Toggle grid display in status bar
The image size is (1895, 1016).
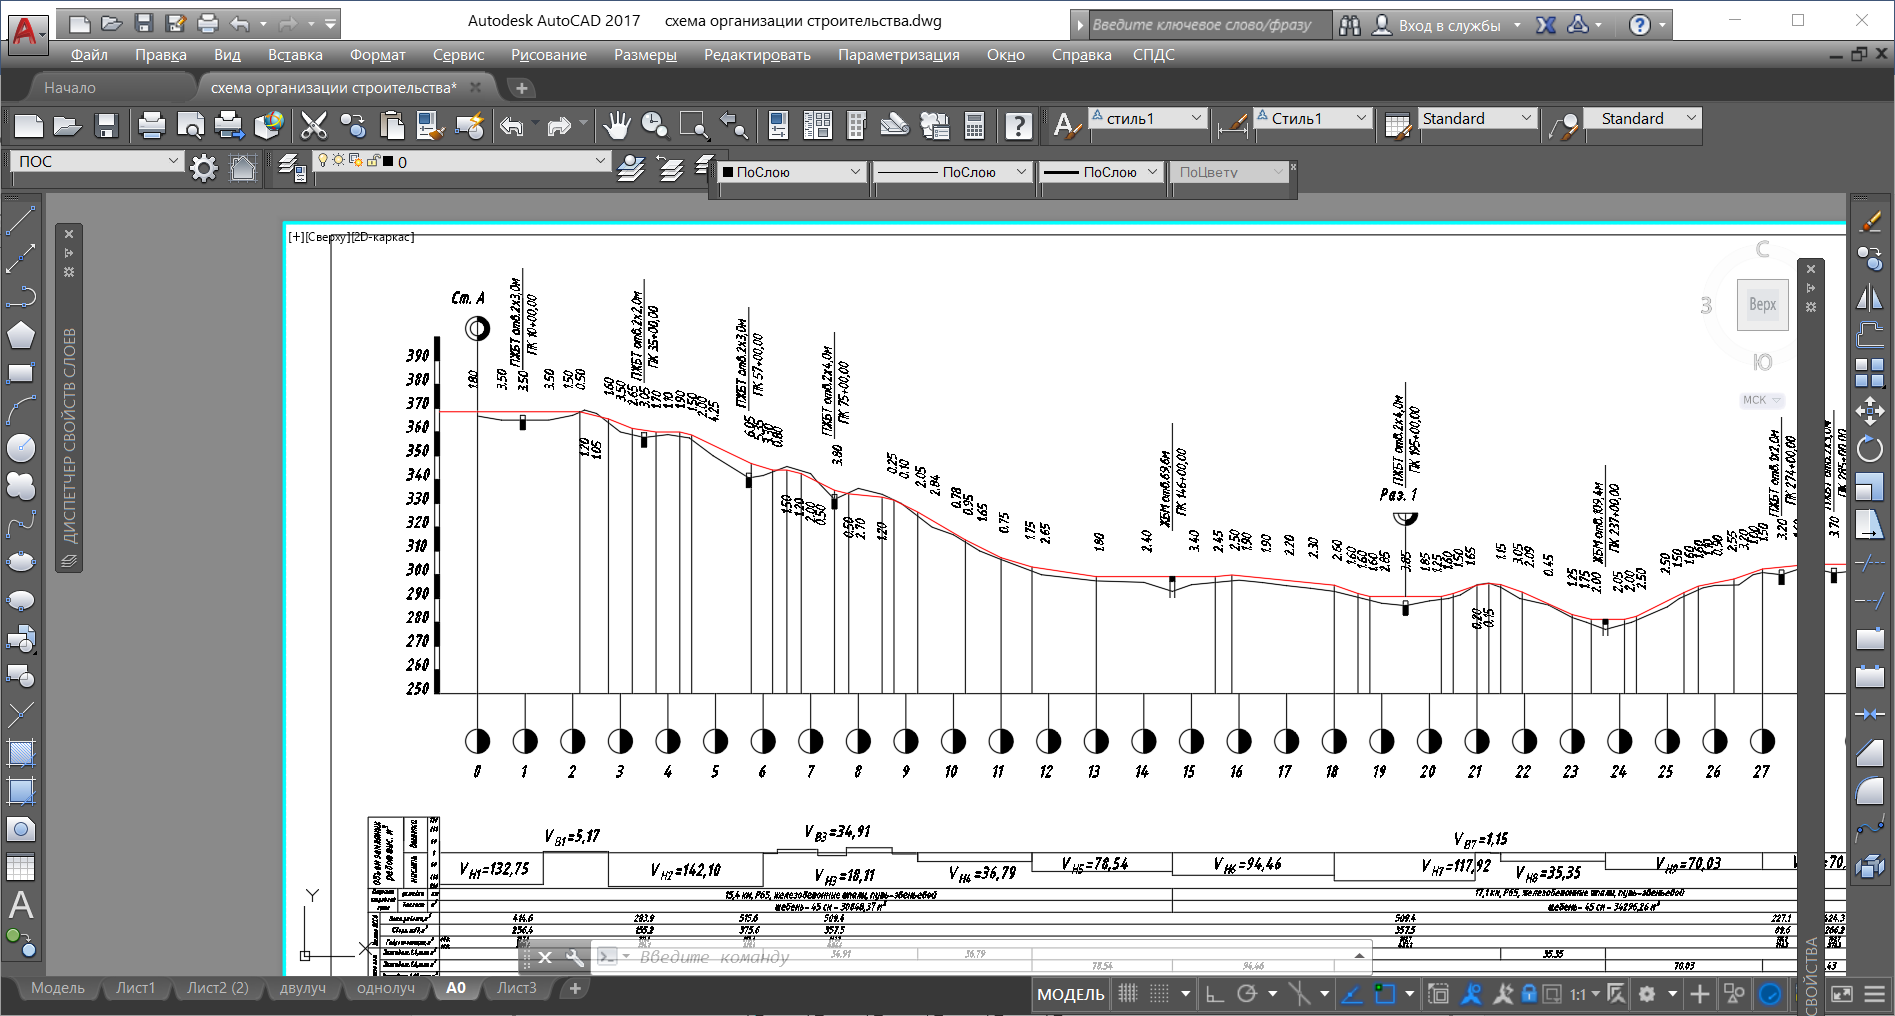[x=1128, y=994]
